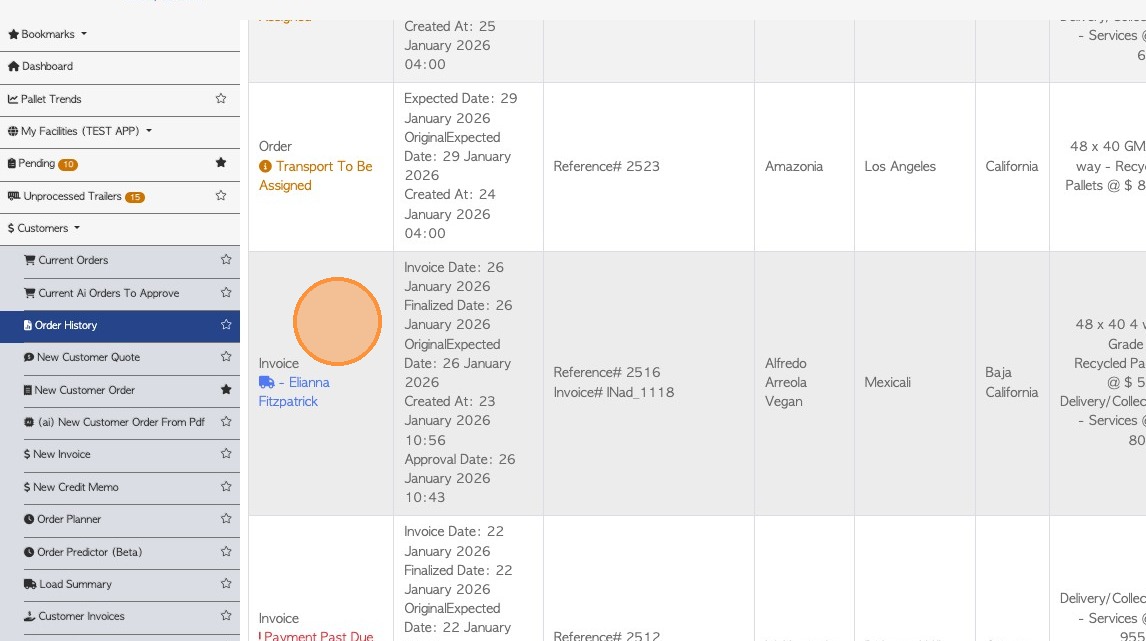This screenshot has height=641, width=1146.
Task: Click the New Credit Memo dollar icon
Action: [27, 487]
